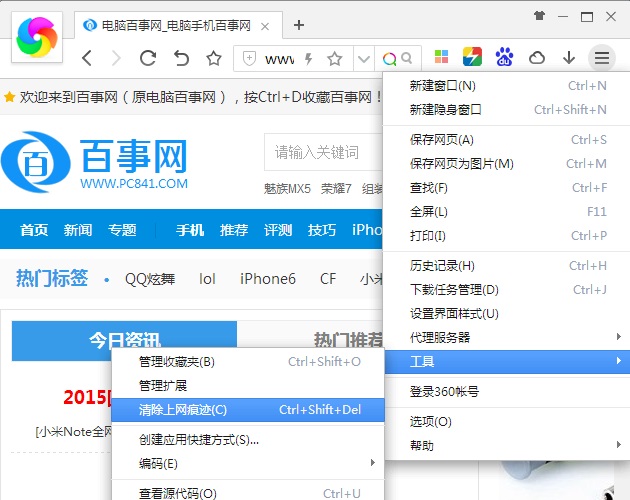Click 查看源代码(O) submenu item

[x=248, y=493]
